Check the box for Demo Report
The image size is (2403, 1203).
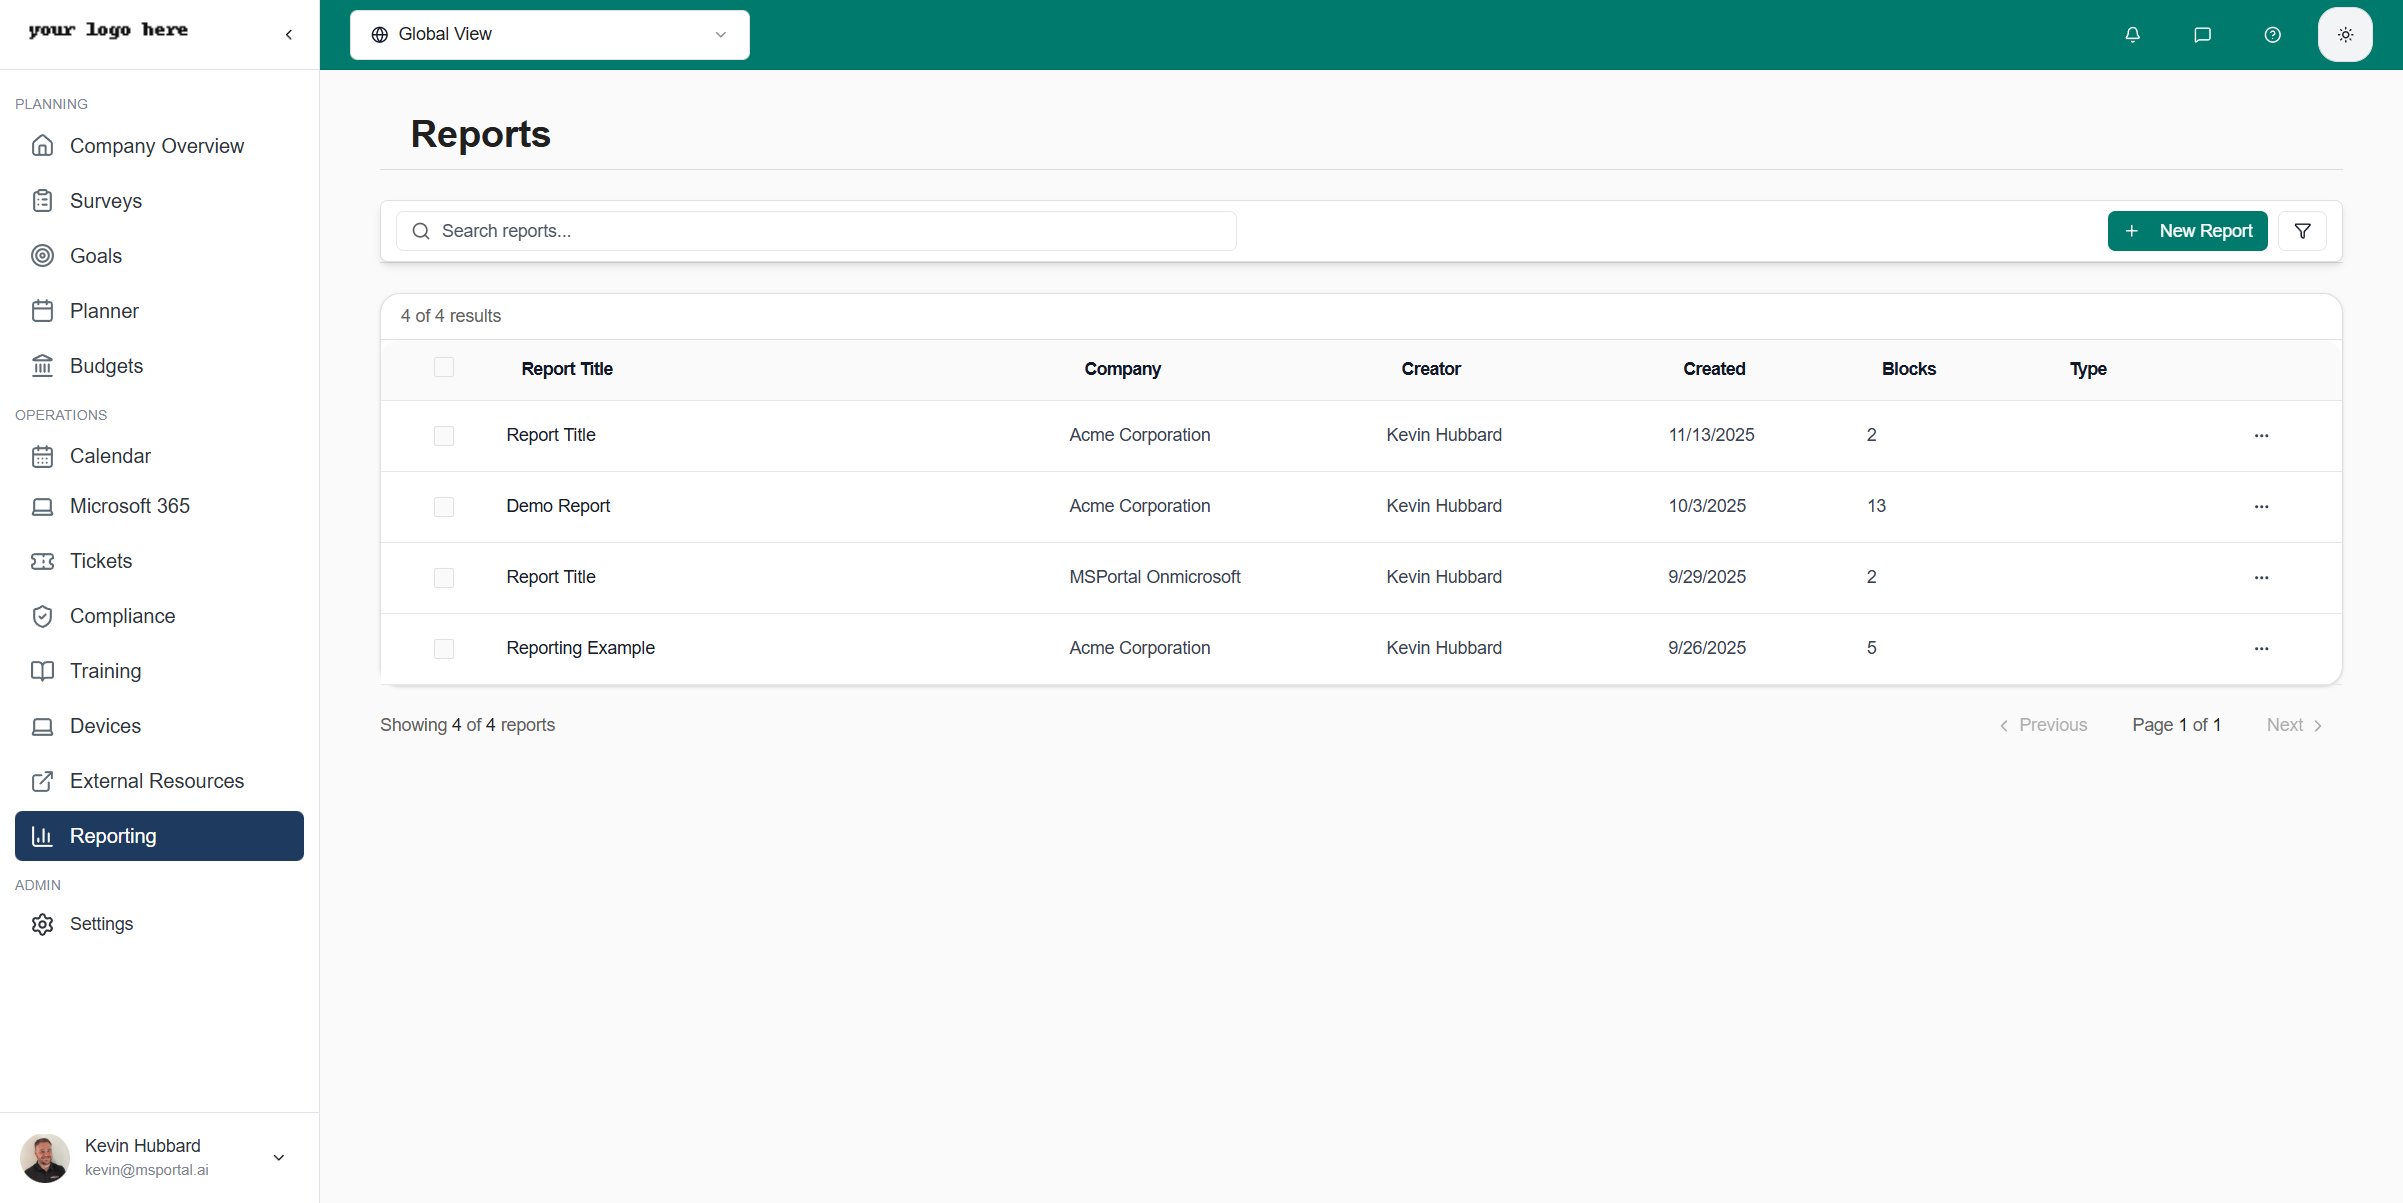(444, 507)
